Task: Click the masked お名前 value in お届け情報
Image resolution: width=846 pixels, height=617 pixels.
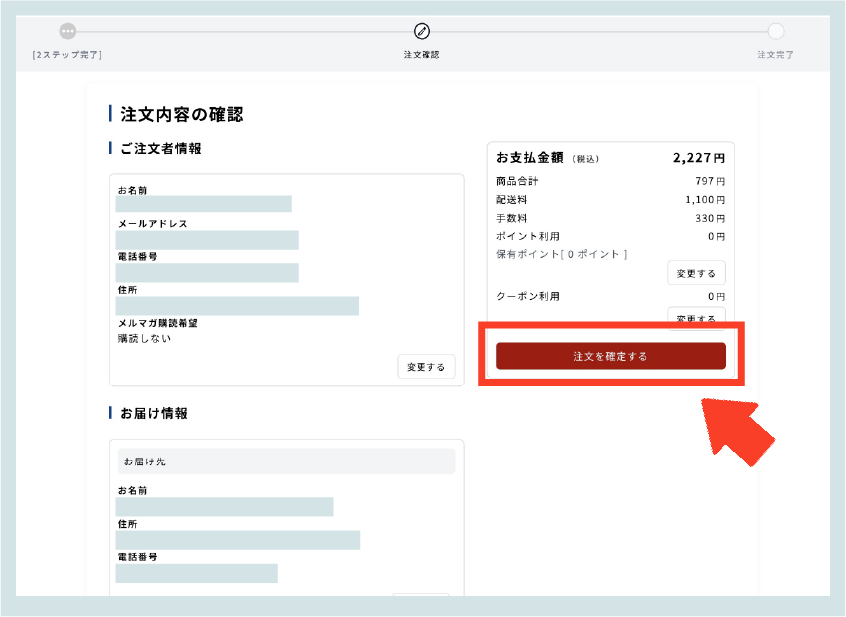Action: click(224, 507)
